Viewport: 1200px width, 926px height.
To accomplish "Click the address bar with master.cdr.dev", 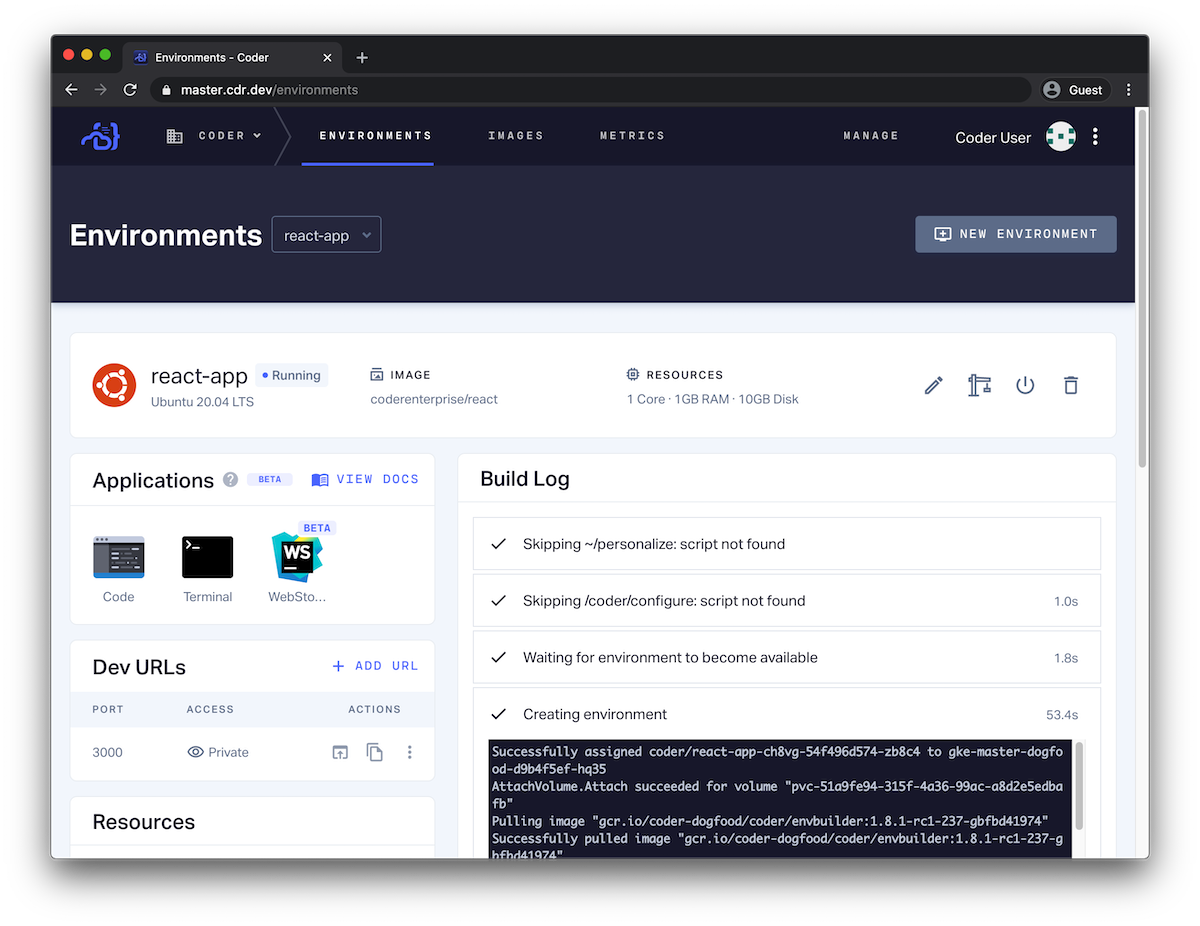I will [x=590, y=90].
